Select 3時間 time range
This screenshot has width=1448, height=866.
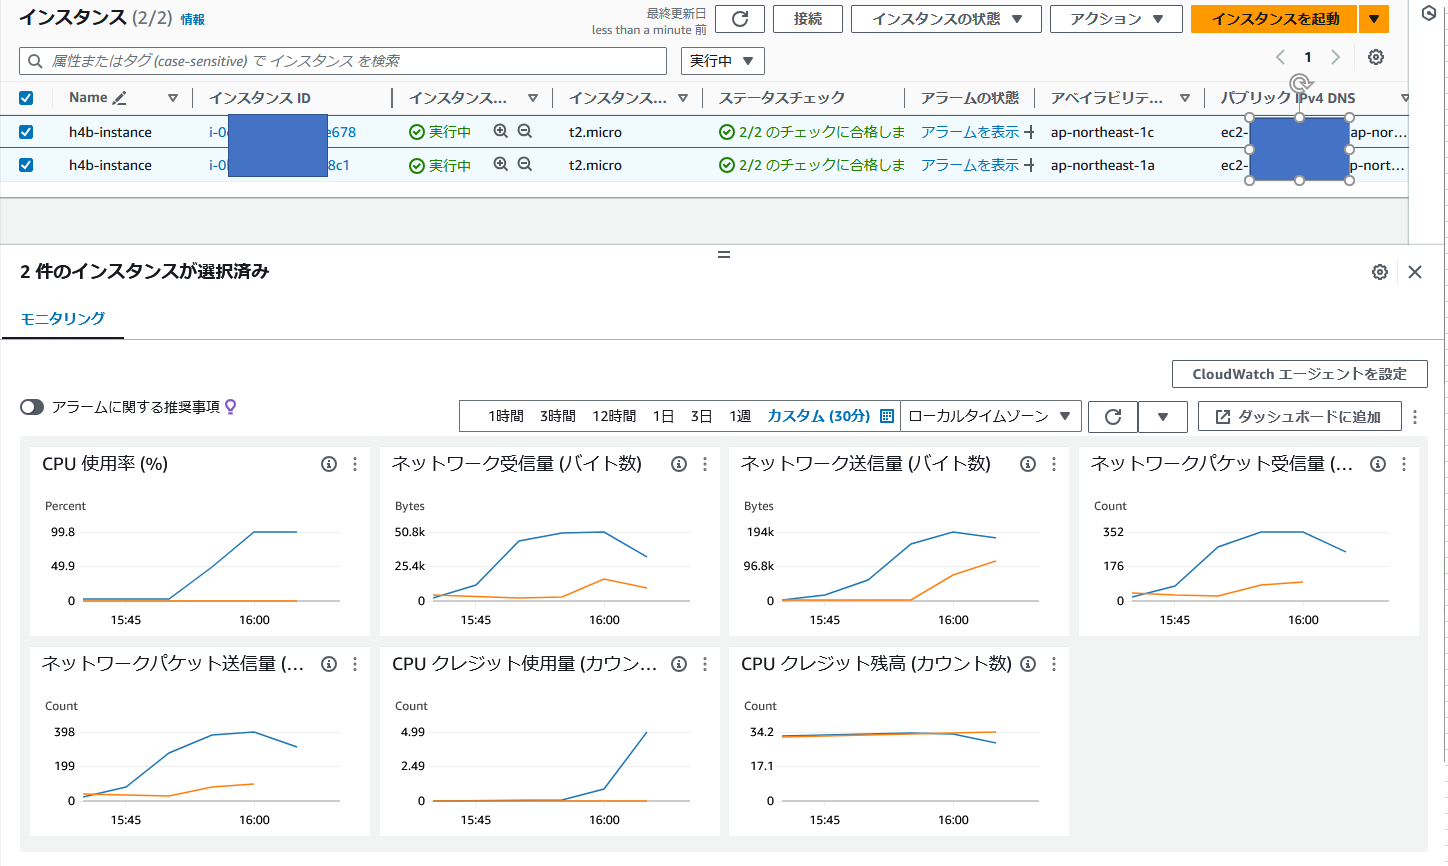558,416
